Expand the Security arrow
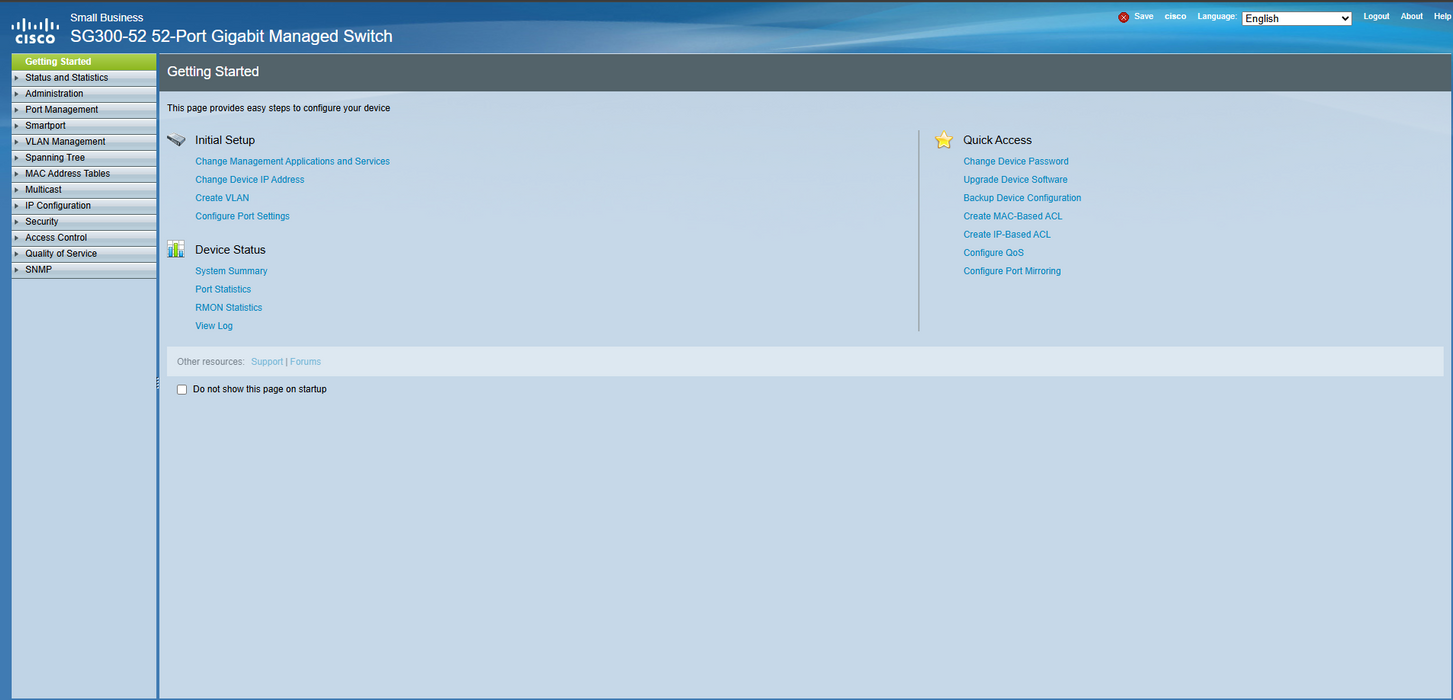 (x=17, y=222)
